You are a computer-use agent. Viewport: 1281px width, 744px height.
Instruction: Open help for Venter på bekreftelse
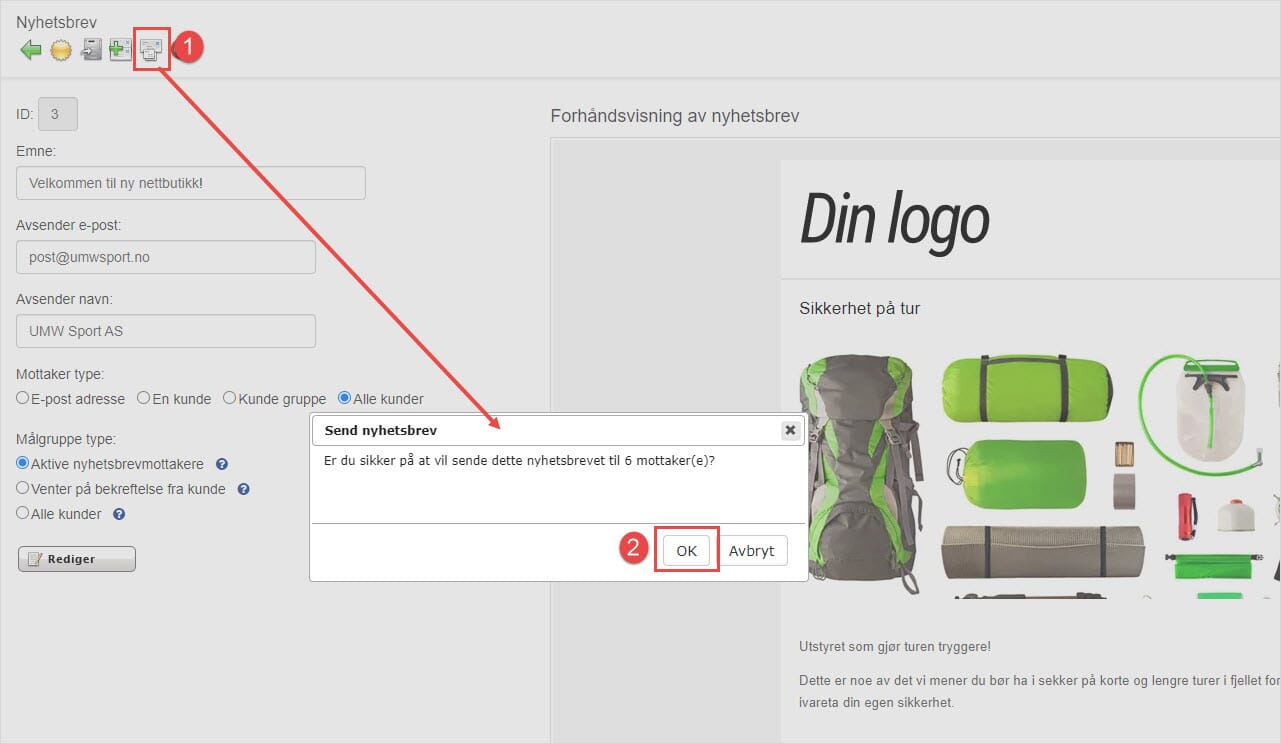point(243,490)
